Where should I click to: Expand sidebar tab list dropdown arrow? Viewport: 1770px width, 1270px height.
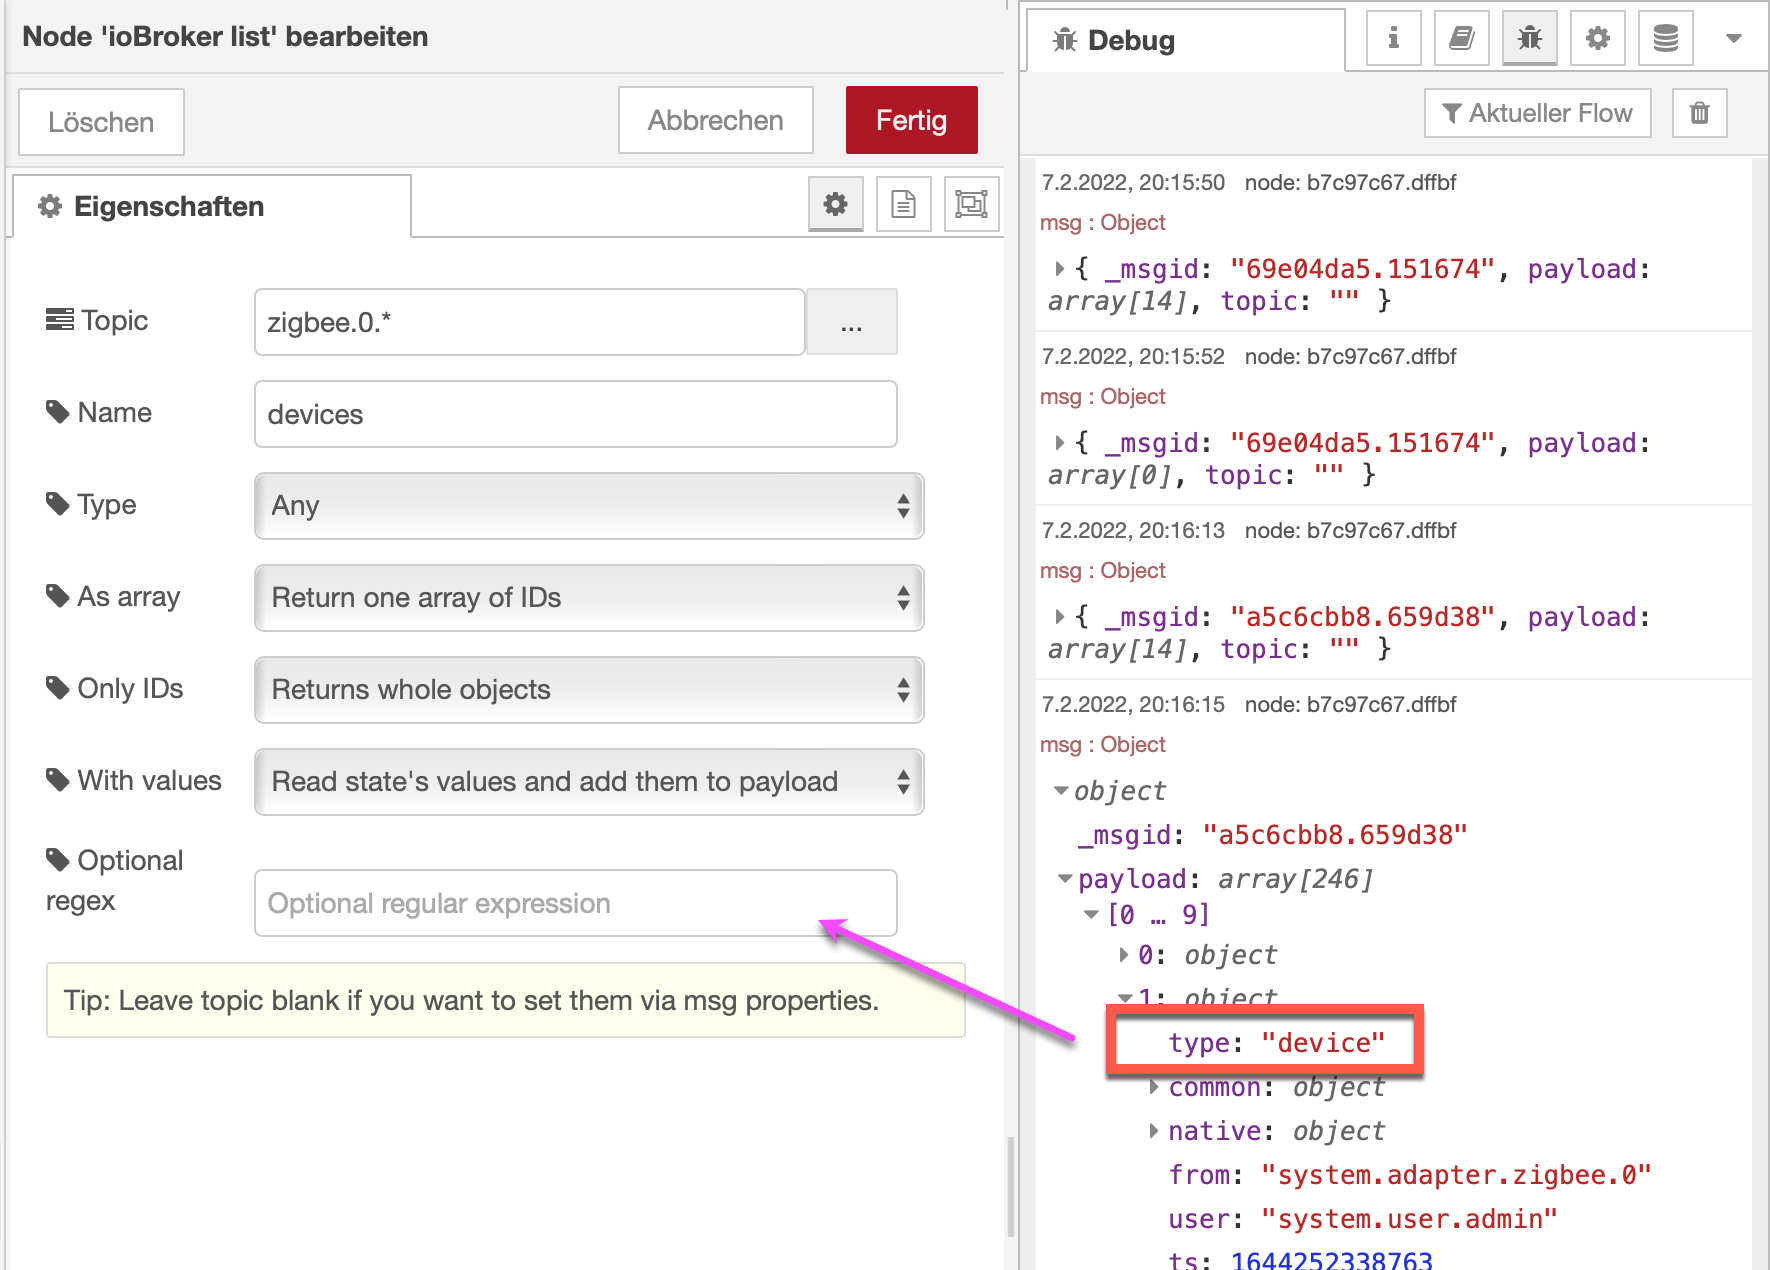tap(1734, 39)
